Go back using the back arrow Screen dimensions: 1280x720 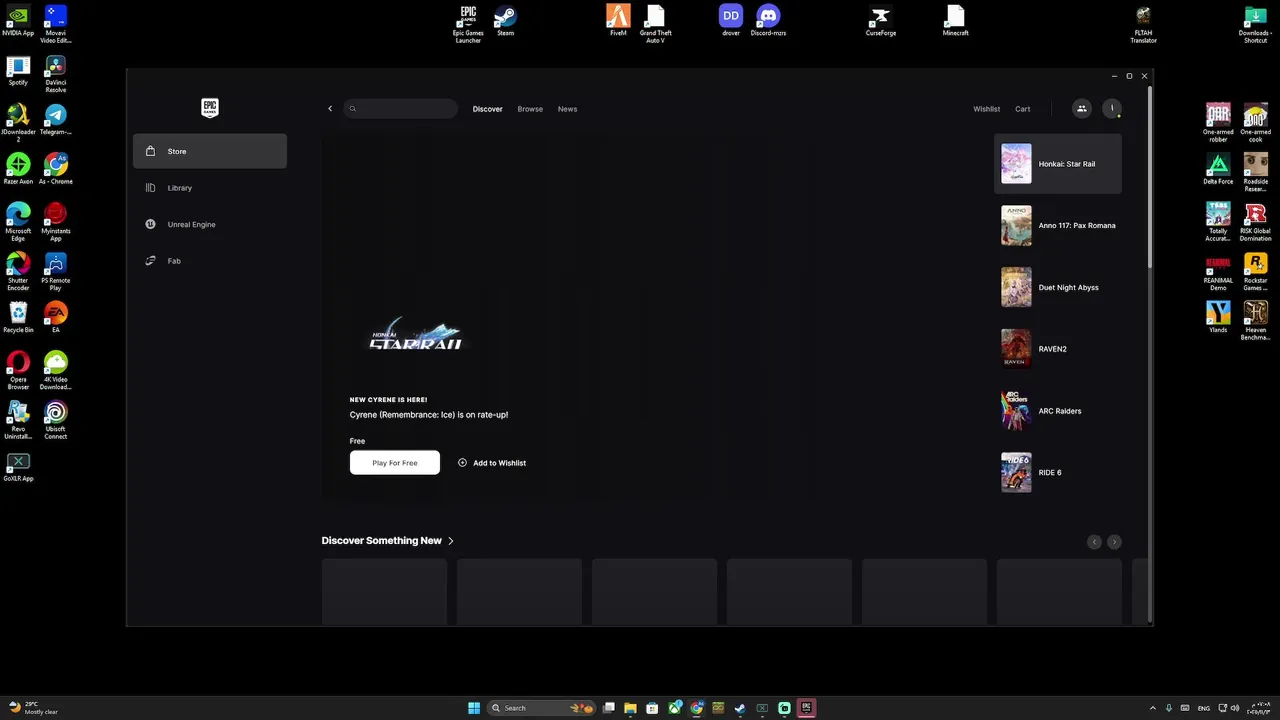330,109
